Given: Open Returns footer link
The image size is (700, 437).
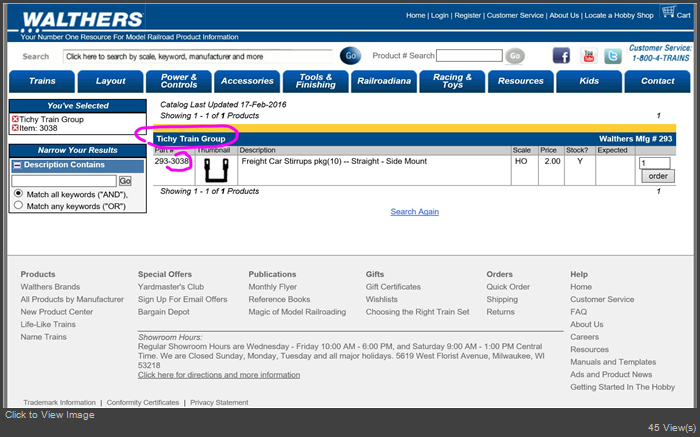Looking at the screenshot, I should [x=500, y=312].
